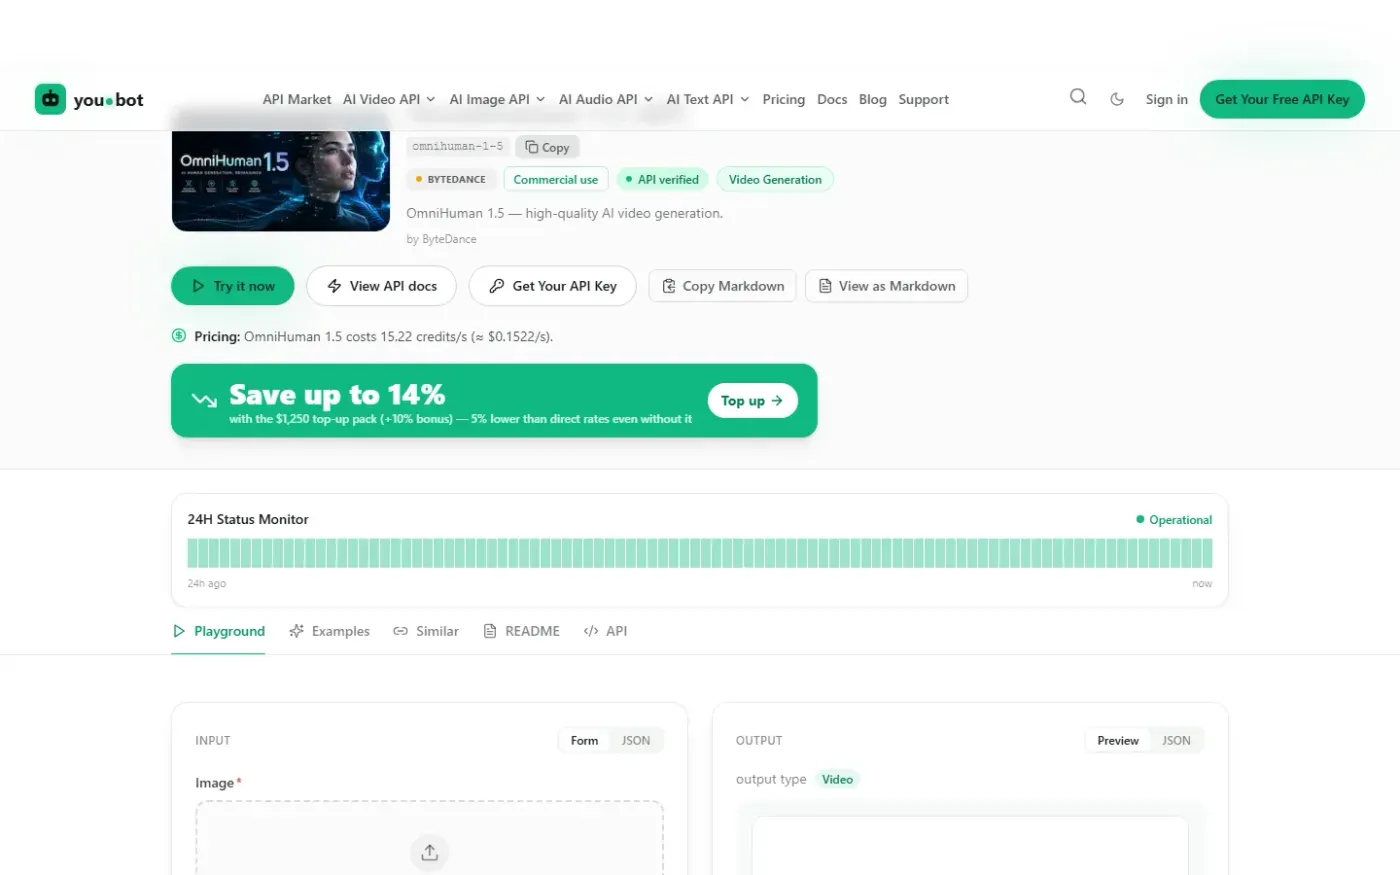Switch input view to JSON
The height and width of the screenshot is (875, 1400).
click(x=636, y=741)
